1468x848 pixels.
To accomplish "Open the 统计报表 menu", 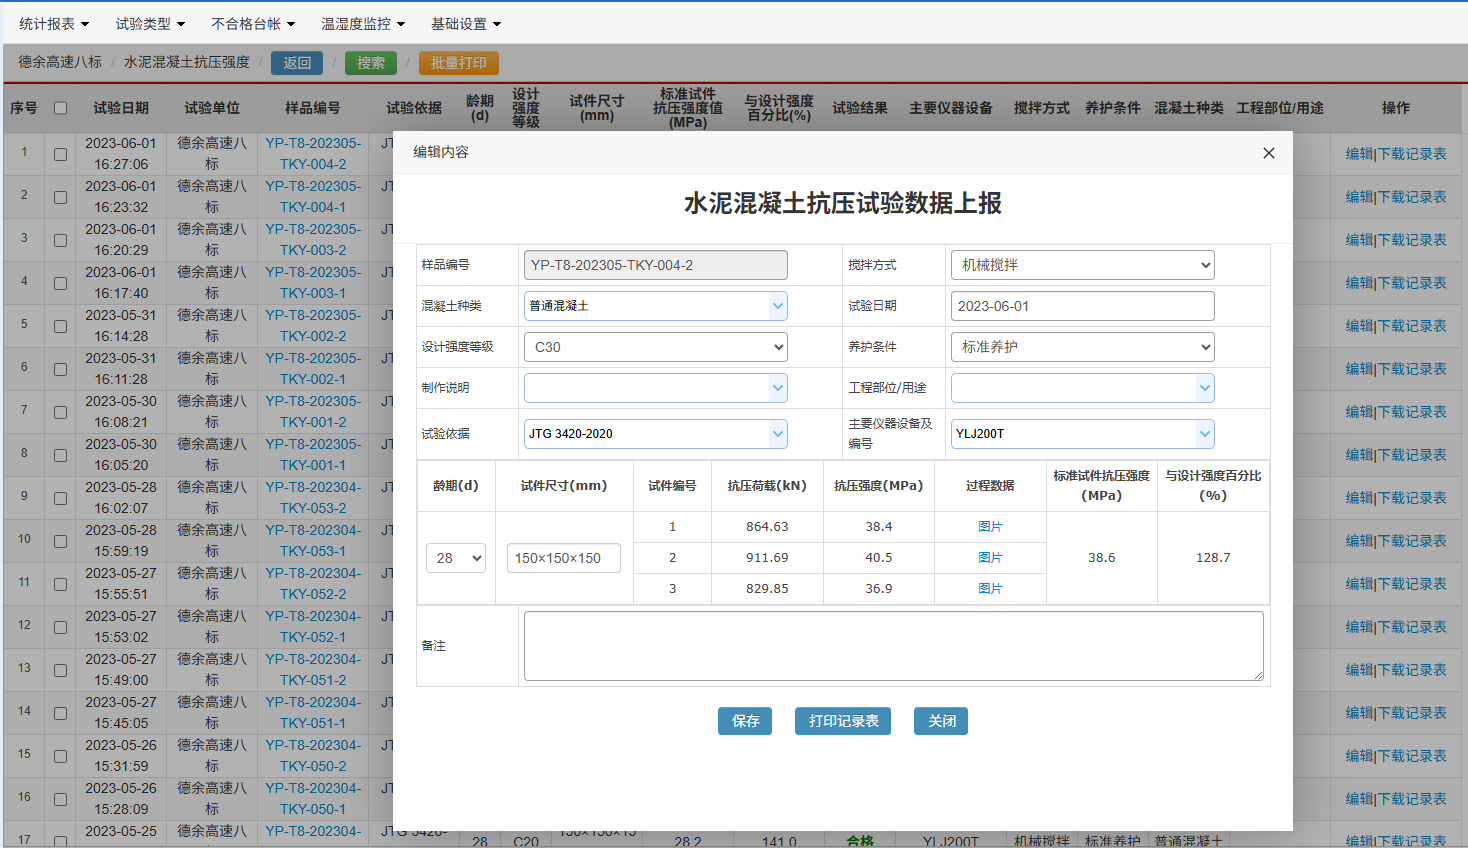I will point(54,24).
